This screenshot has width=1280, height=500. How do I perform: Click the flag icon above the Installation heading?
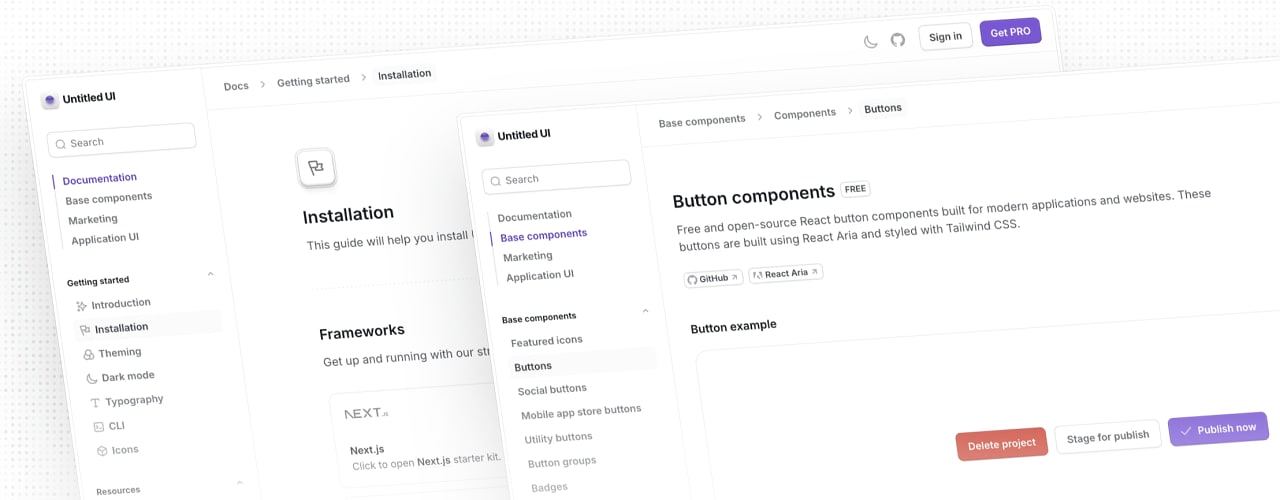tap(316, 168)
